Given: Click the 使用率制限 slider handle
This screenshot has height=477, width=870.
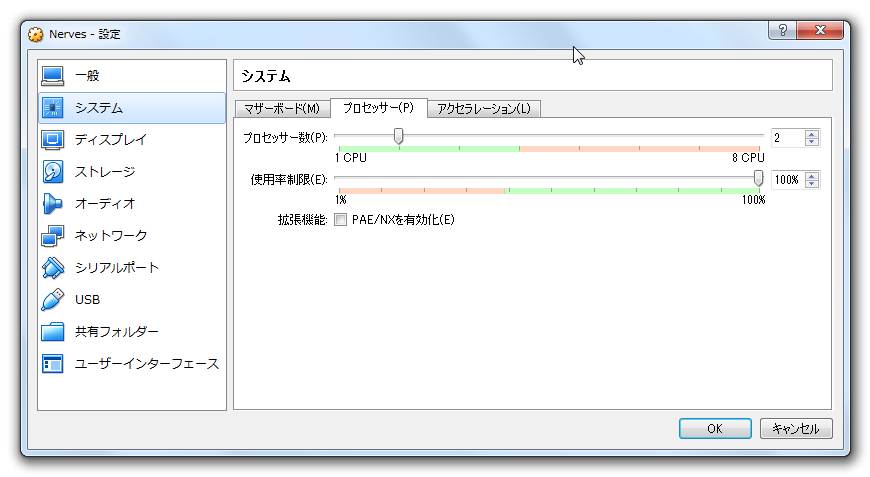Looking at the screenshot, I should click(758, 178).
